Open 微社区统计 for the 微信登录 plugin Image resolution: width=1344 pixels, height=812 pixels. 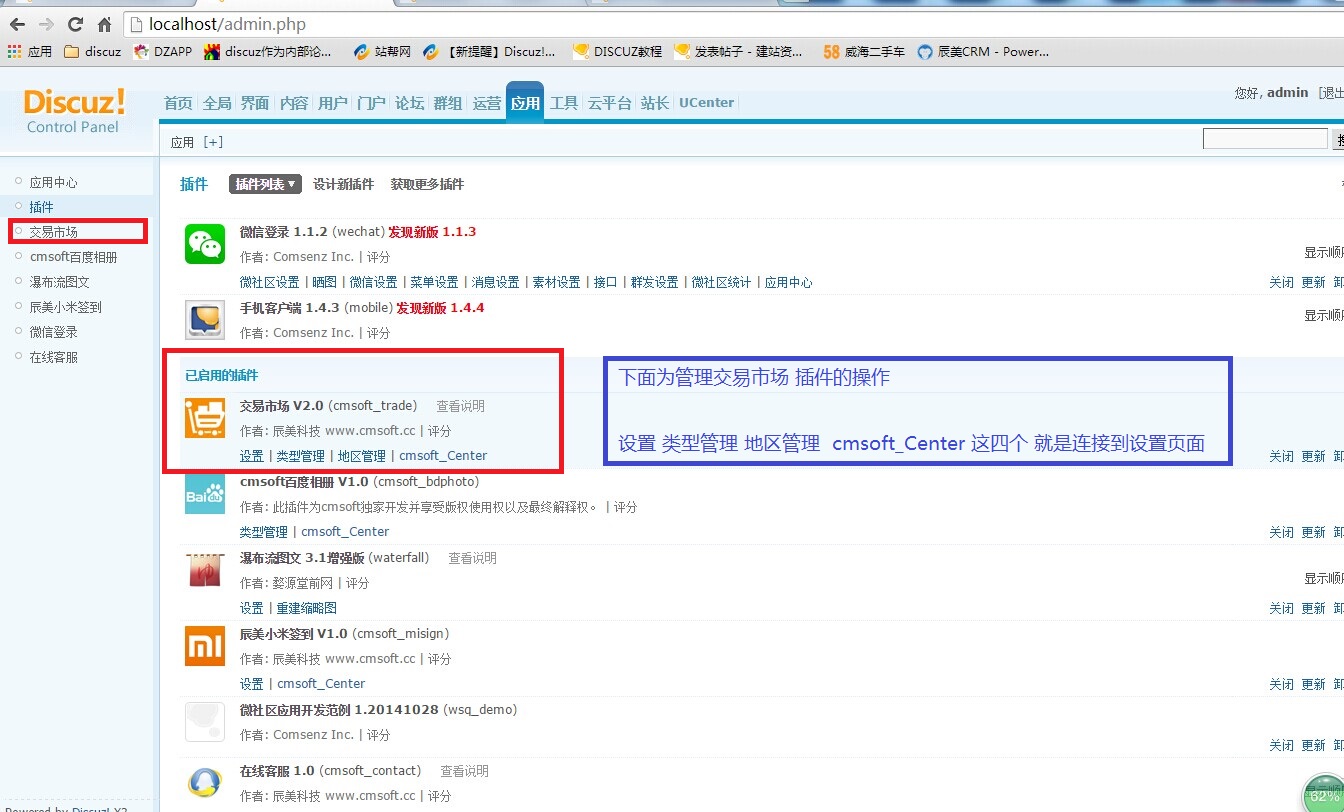[x=721, y=282]
